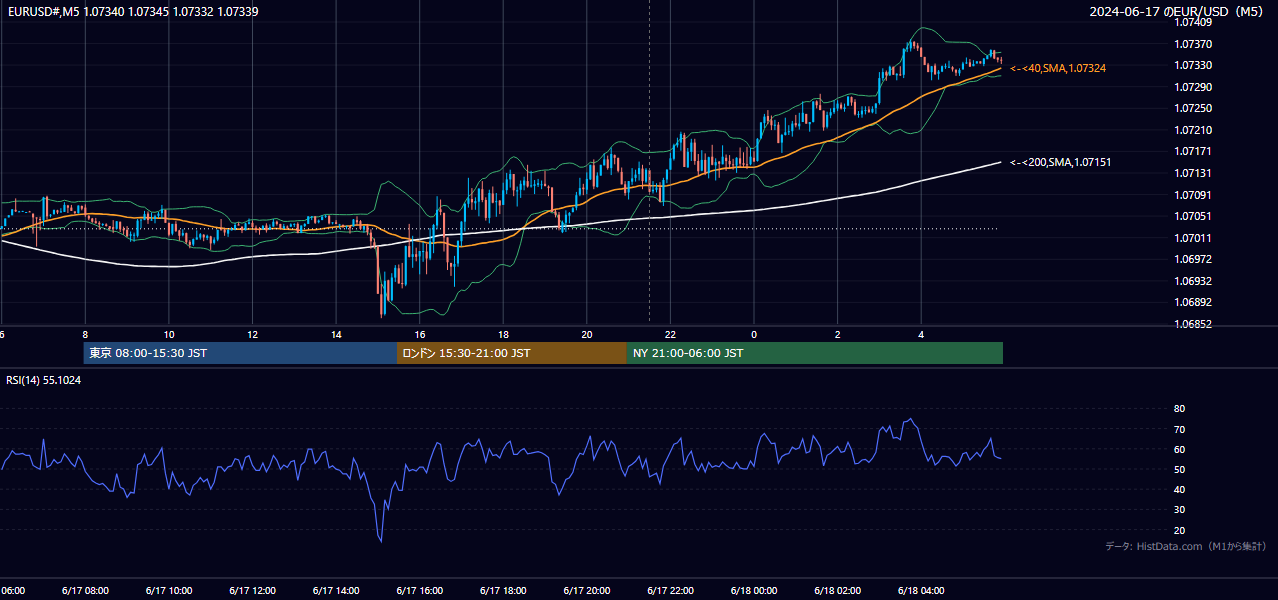Click price axis label 1.07051
This screenshot has height=600, width=1278.
click(1192, 216)
